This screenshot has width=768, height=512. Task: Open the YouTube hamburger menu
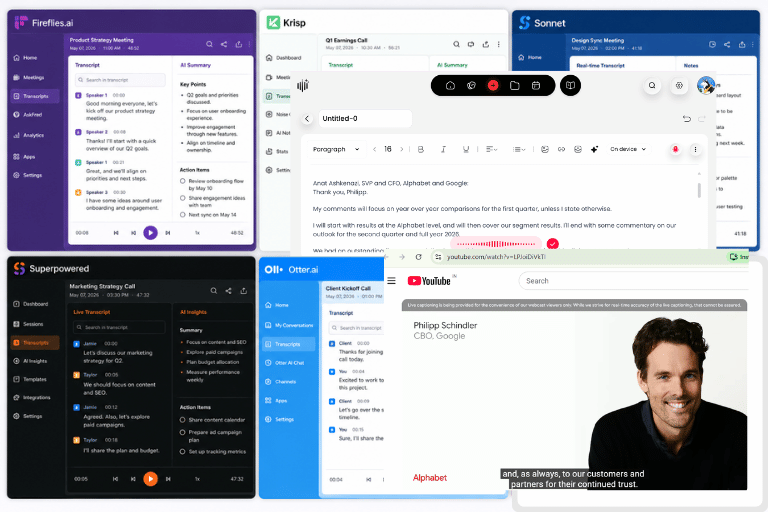[391, 281]
